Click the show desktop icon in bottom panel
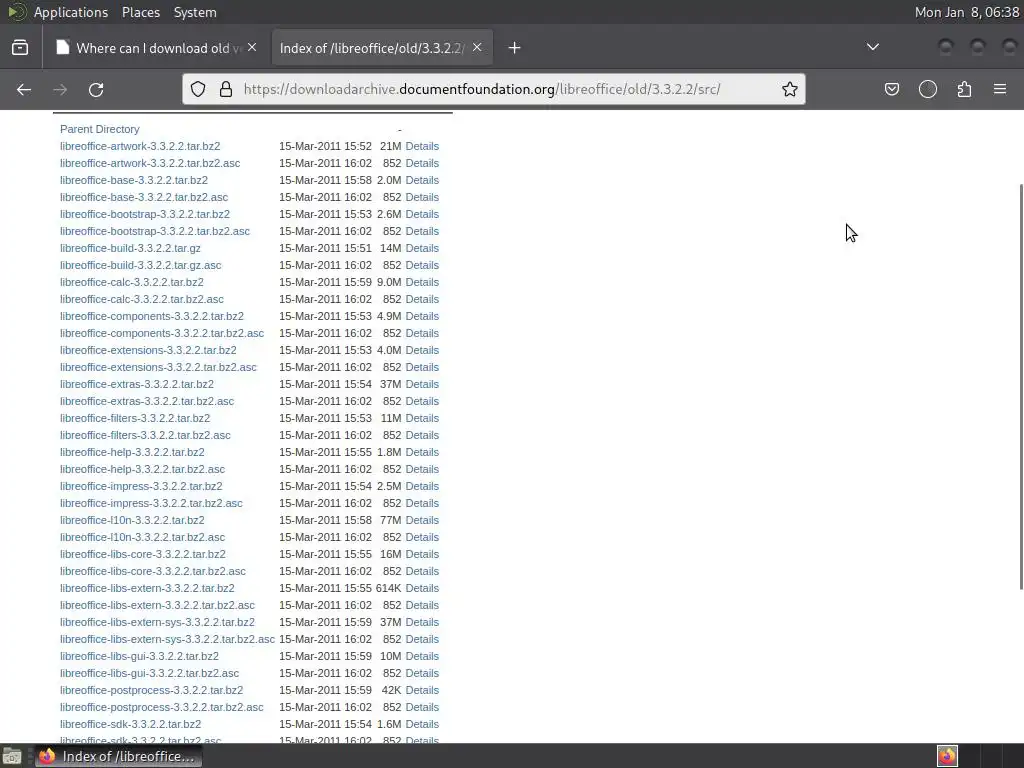Viewport: 1024px width, 768px height. (x=12, y=756)
